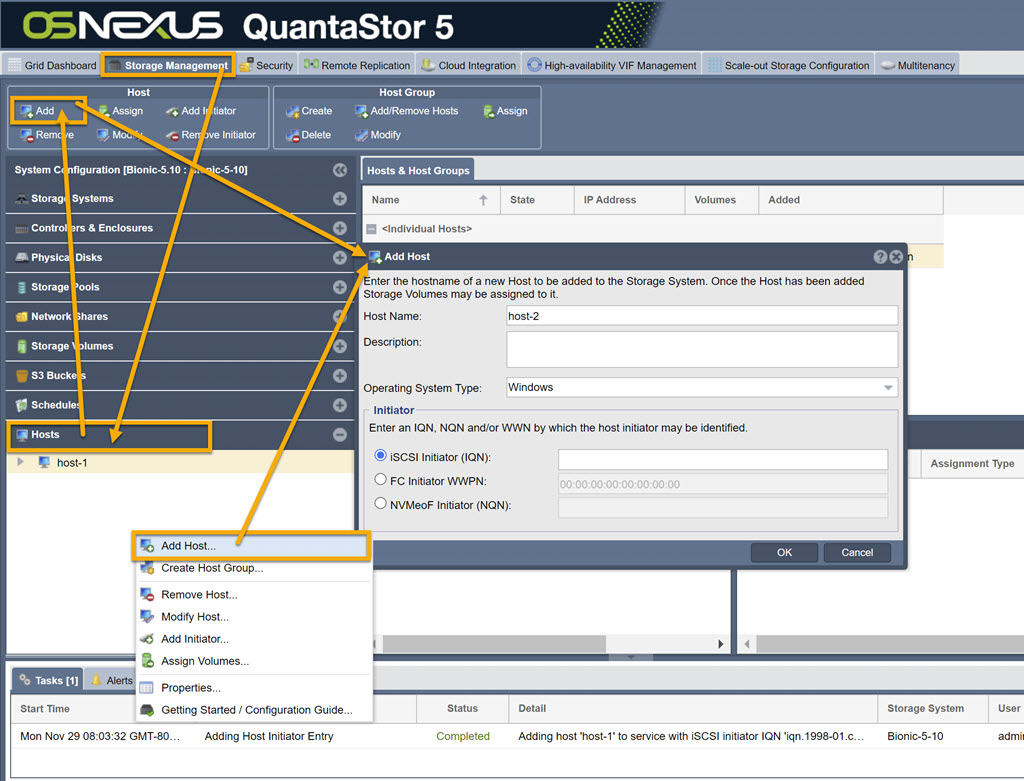Expand the Controllers & Enclosures section
Image resolution: width=1024 pixels, height=781 pixels.
340,228
